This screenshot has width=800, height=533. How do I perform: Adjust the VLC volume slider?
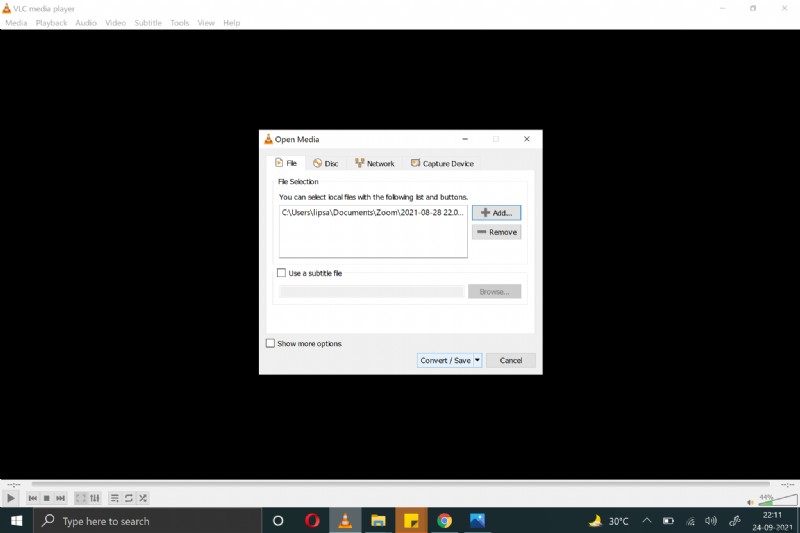click(x=778, y=500)
